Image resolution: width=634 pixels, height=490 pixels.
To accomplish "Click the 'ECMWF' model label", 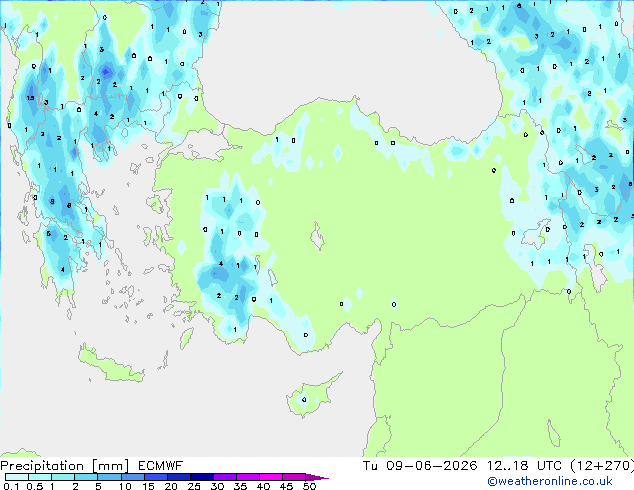I will tap(161, 466).
